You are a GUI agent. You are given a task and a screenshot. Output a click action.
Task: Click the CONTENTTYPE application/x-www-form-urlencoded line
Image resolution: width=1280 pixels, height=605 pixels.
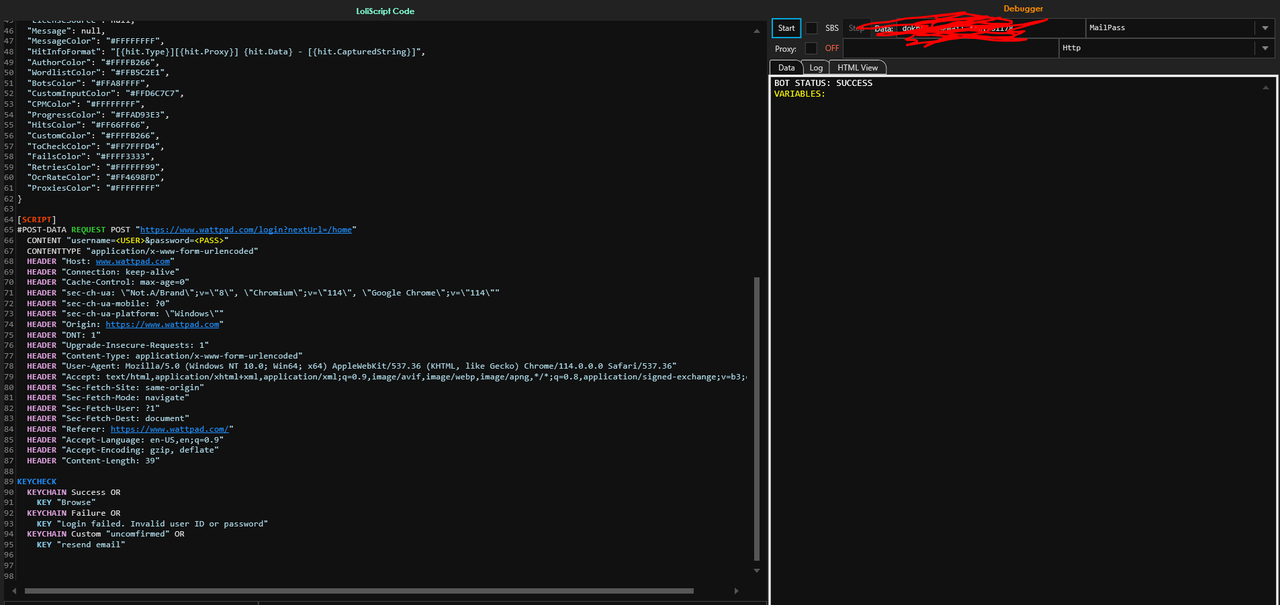(142, 250)
